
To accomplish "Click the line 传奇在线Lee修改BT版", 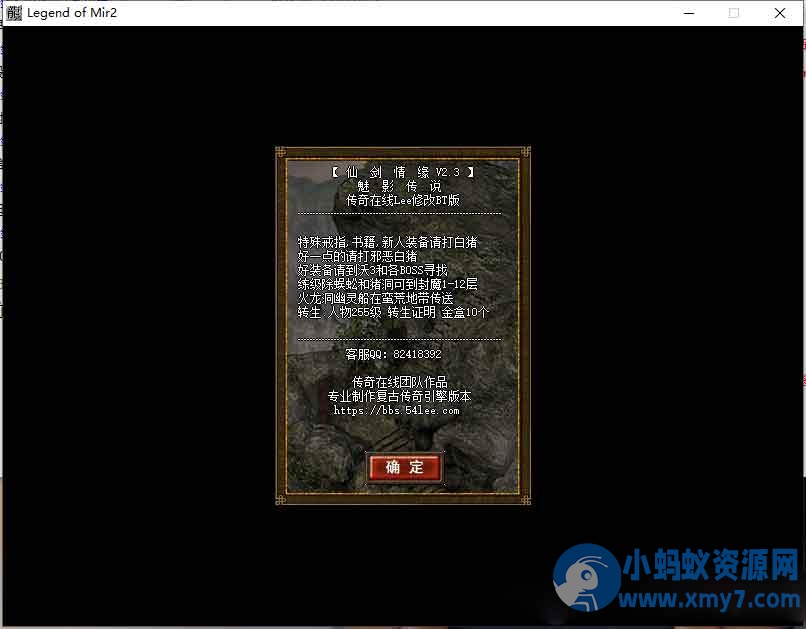I will pyautogui.click(x=402, y=200).
